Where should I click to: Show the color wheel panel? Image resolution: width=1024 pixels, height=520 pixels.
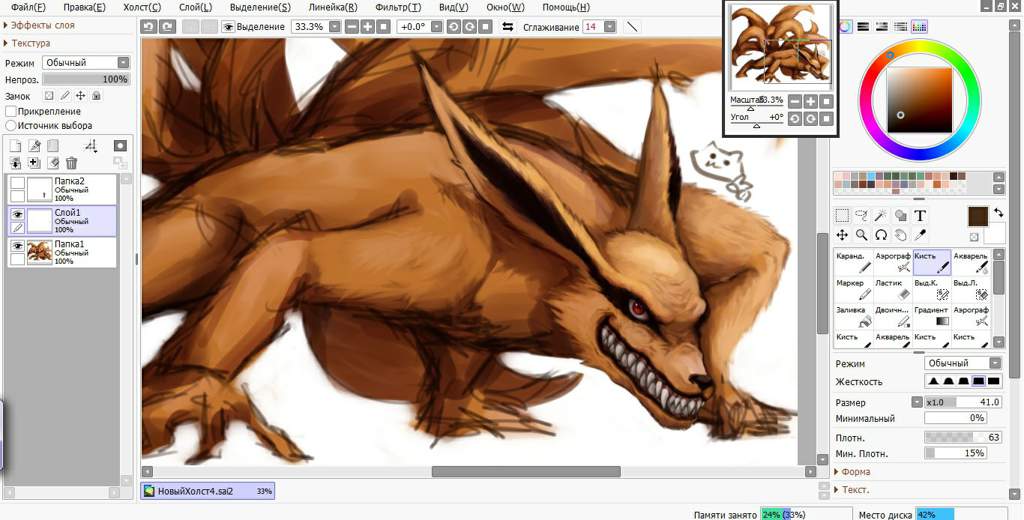point(845,27)
